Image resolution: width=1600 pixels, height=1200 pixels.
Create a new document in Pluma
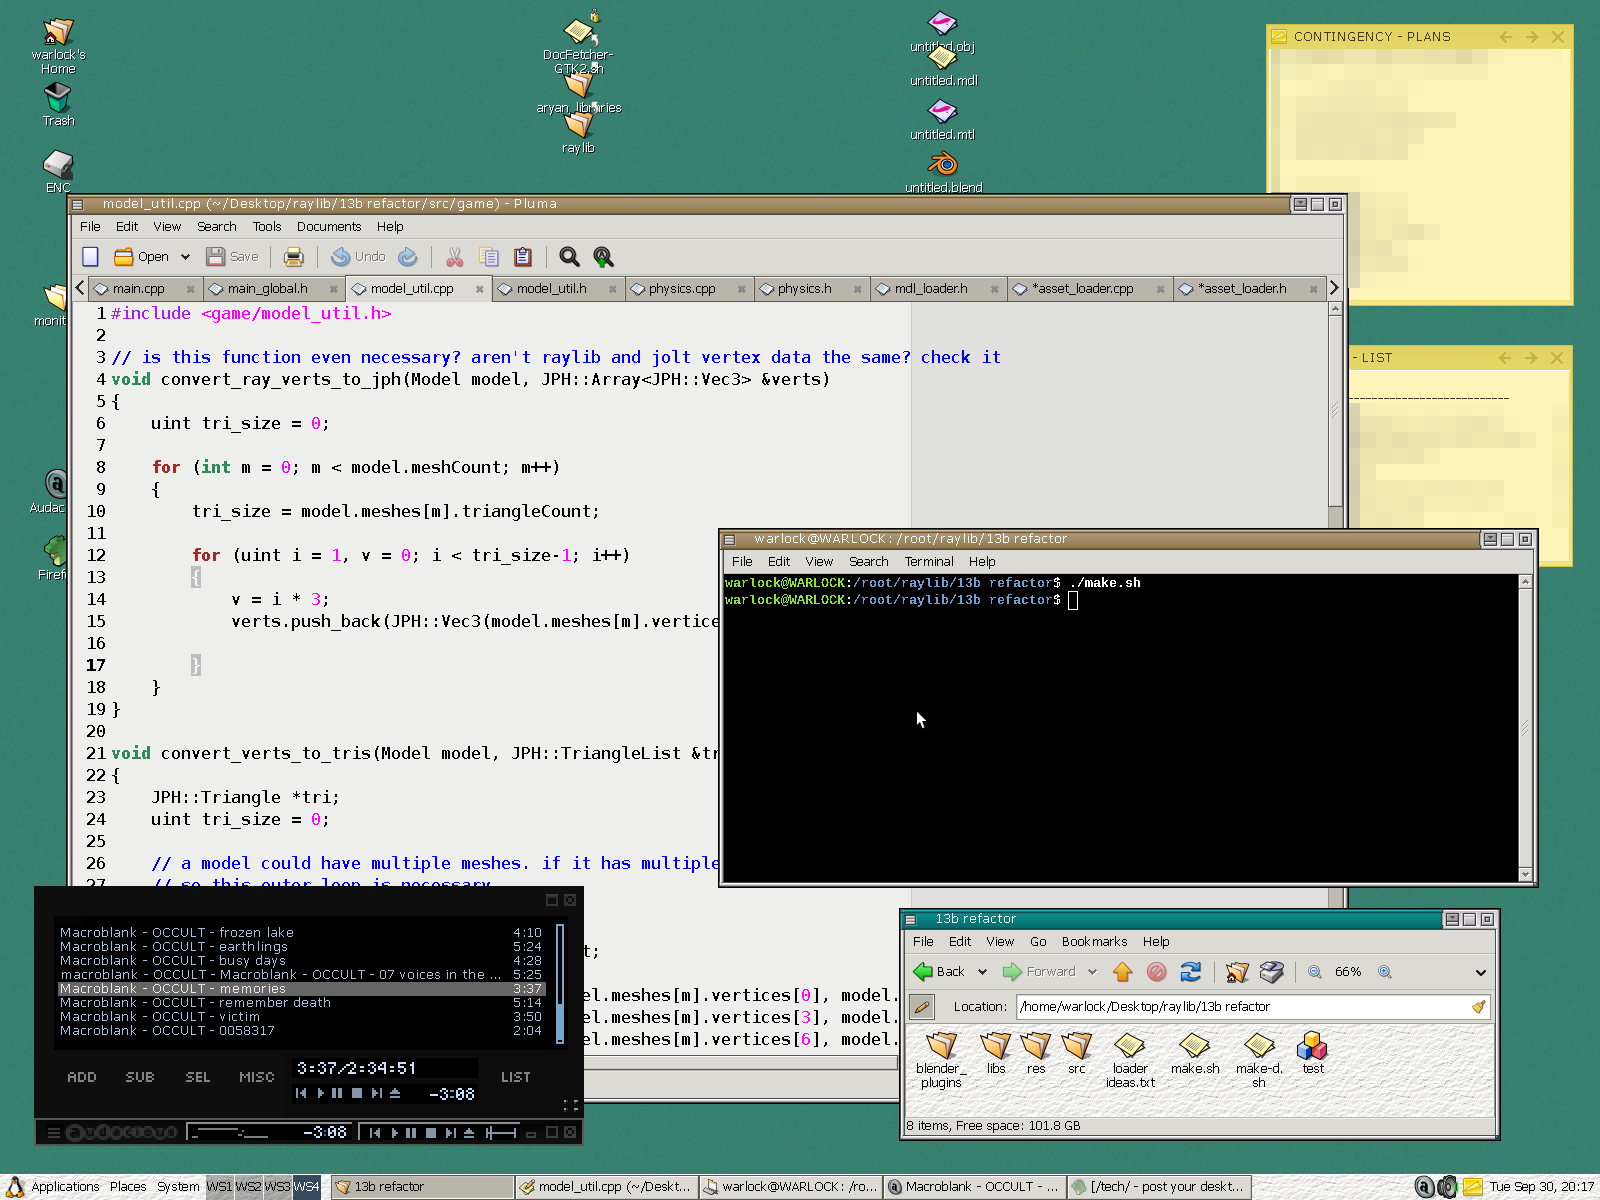click(x=90, y=257)
